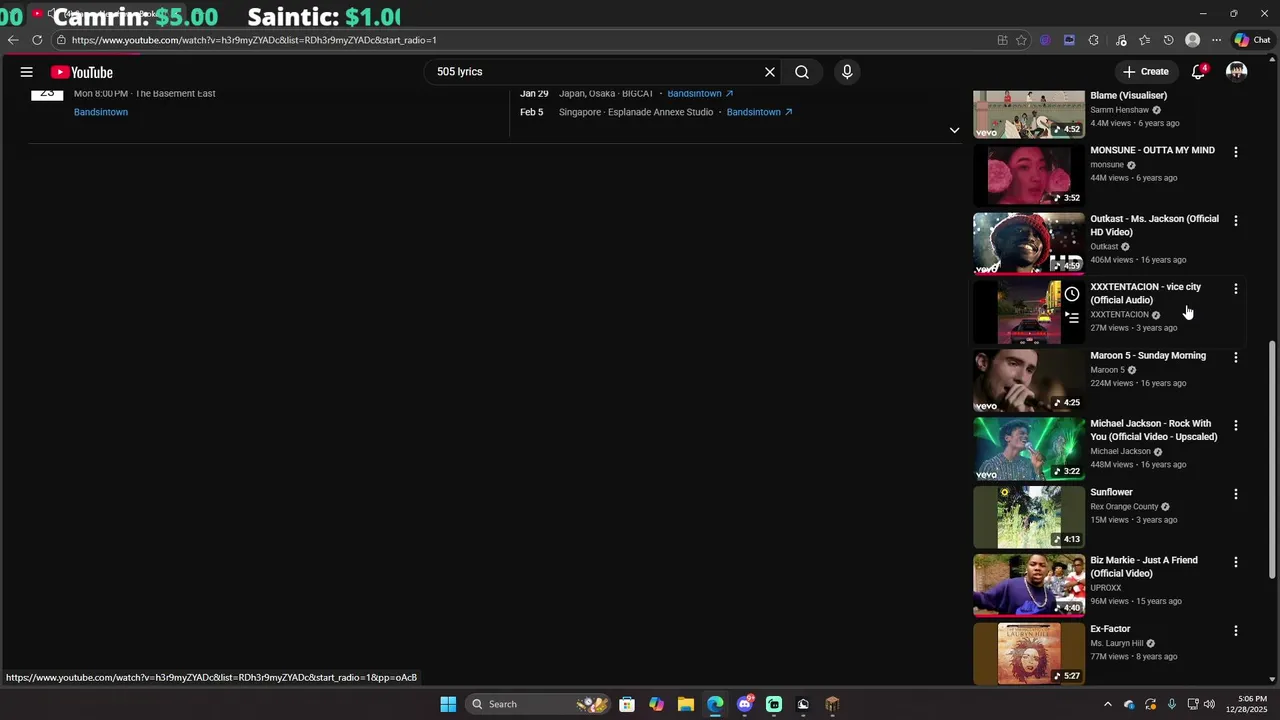Viewport: 1280px width, 720px height.
Task: Open the media control music note icon
Action: tap(1121, 40)
